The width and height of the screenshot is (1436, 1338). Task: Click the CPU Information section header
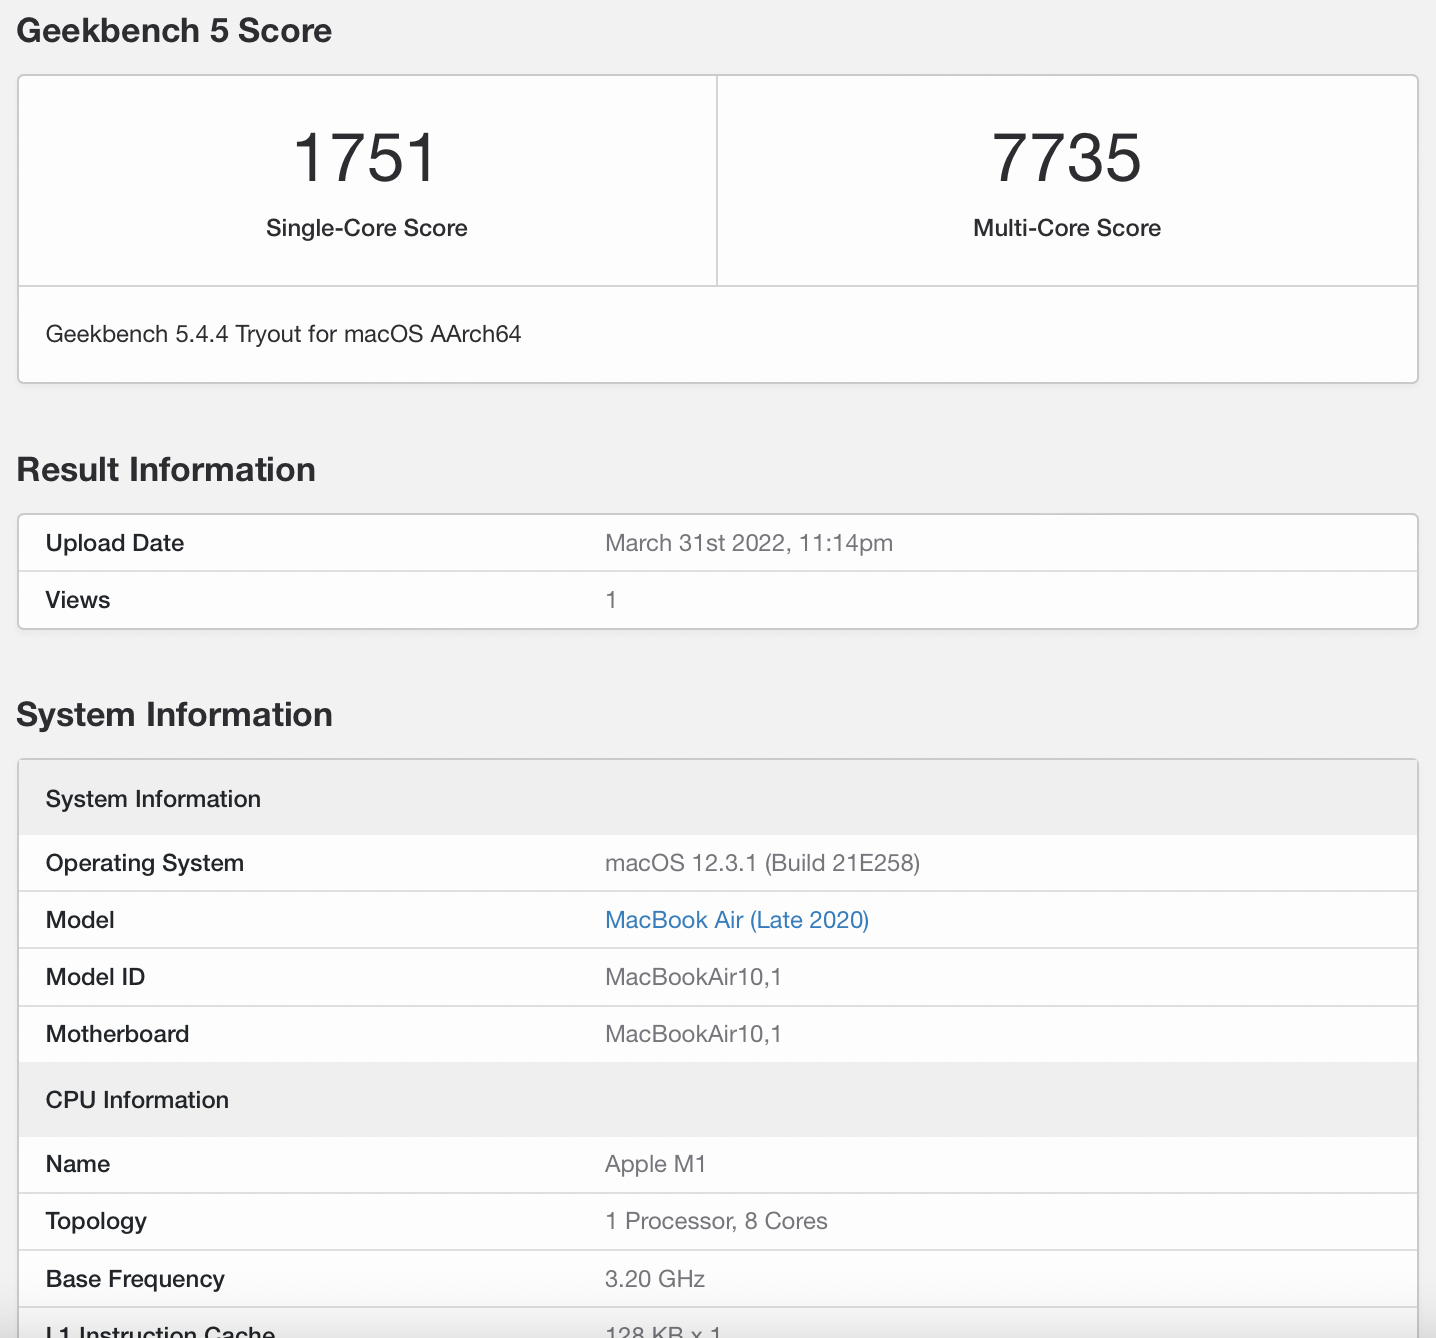coord(718,1099)
